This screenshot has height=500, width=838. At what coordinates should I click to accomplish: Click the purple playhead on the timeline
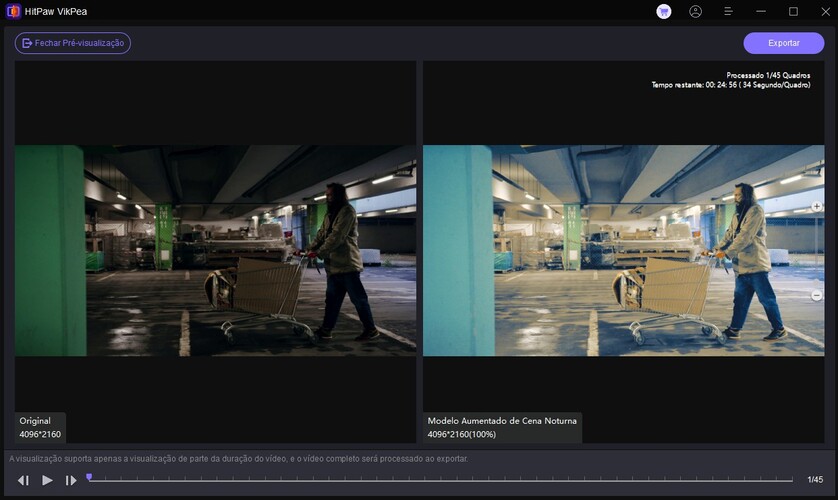point(89,478)
